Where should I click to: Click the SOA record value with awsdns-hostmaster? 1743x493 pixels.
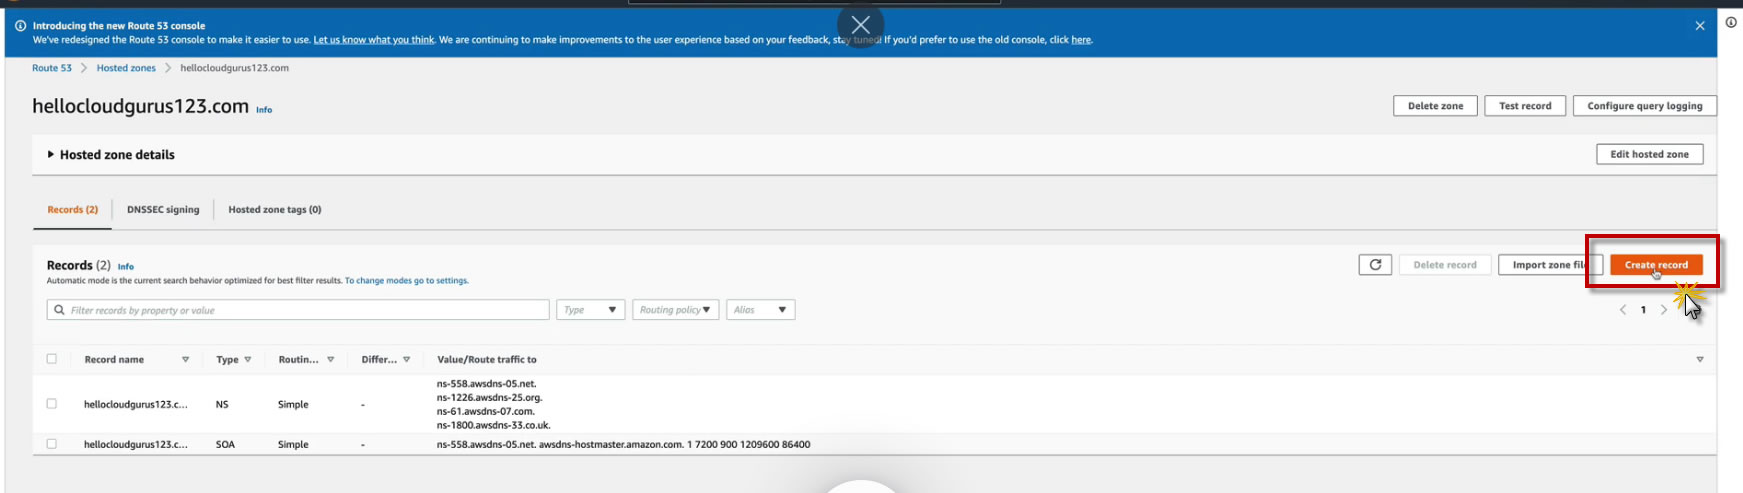(623, 445)
